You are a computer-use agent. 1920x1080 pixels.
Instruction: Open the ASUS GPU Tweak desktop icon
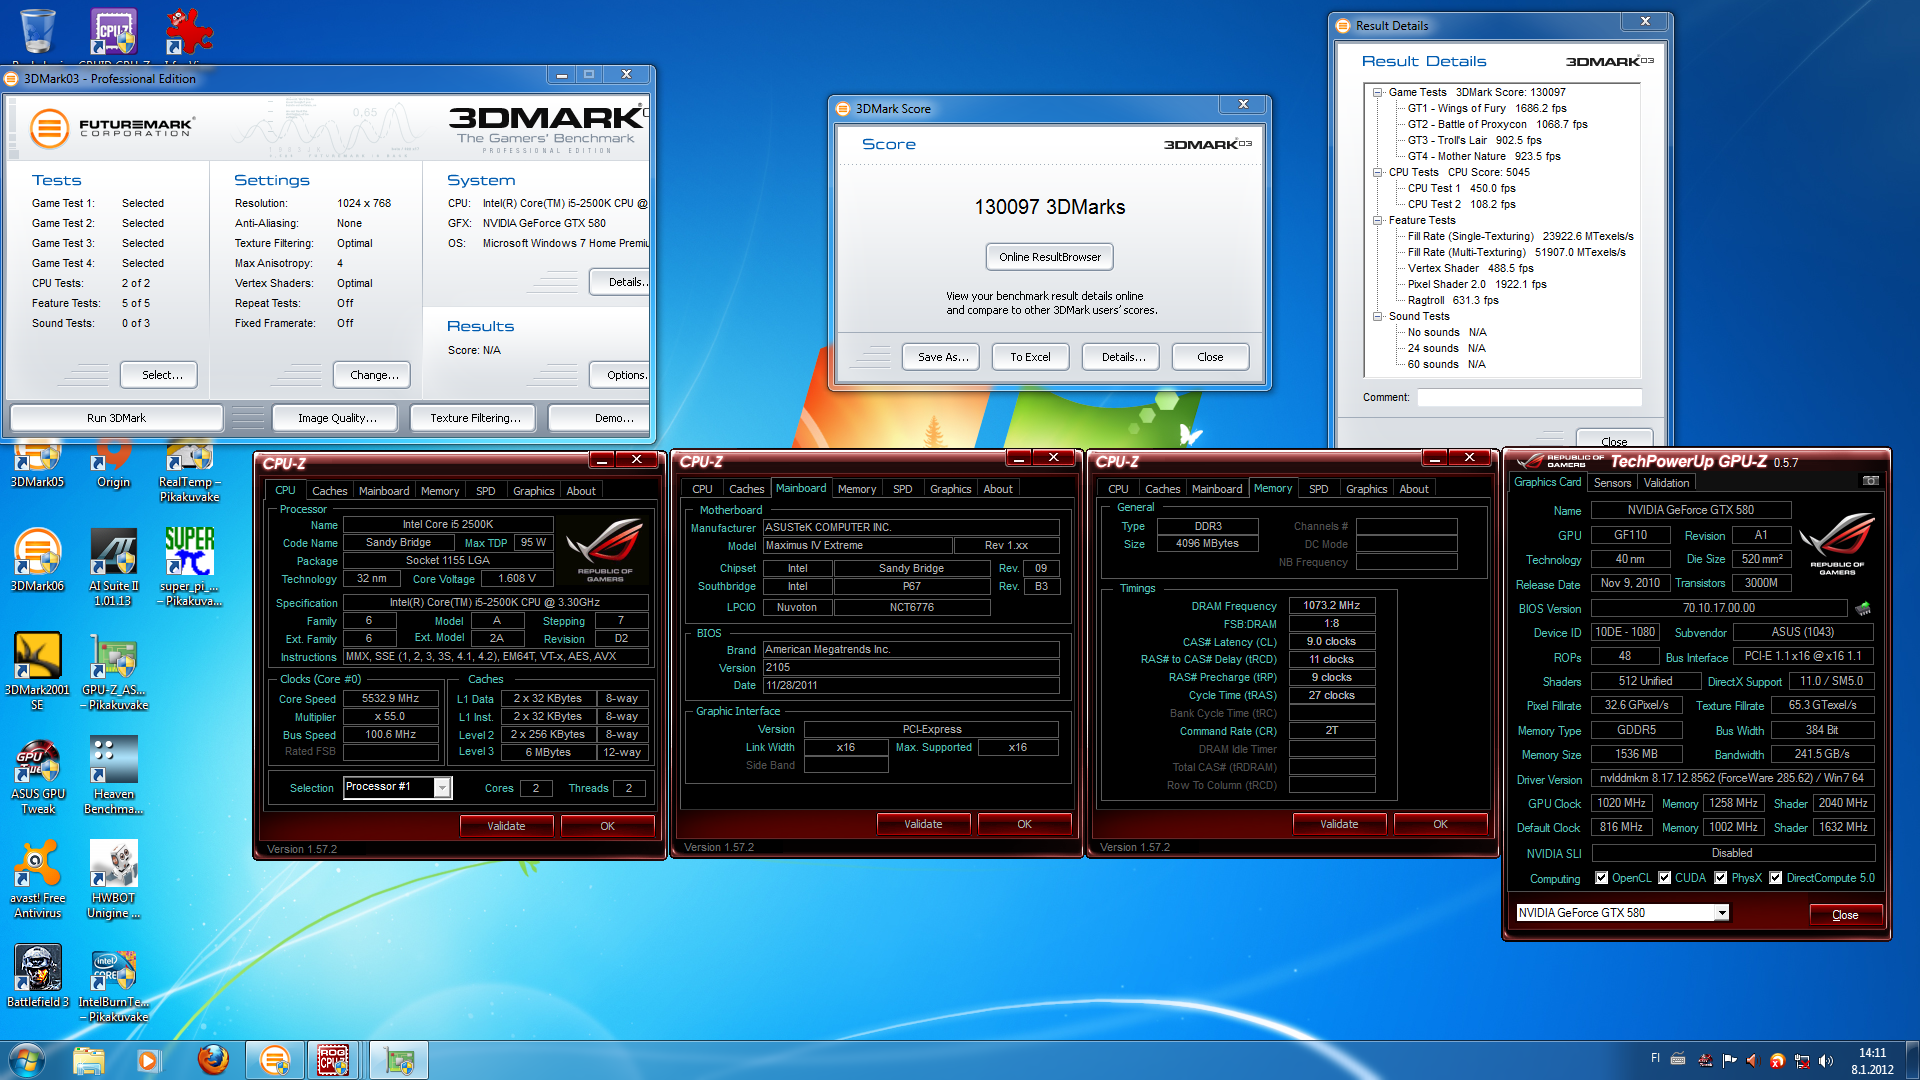click(38, 777)
